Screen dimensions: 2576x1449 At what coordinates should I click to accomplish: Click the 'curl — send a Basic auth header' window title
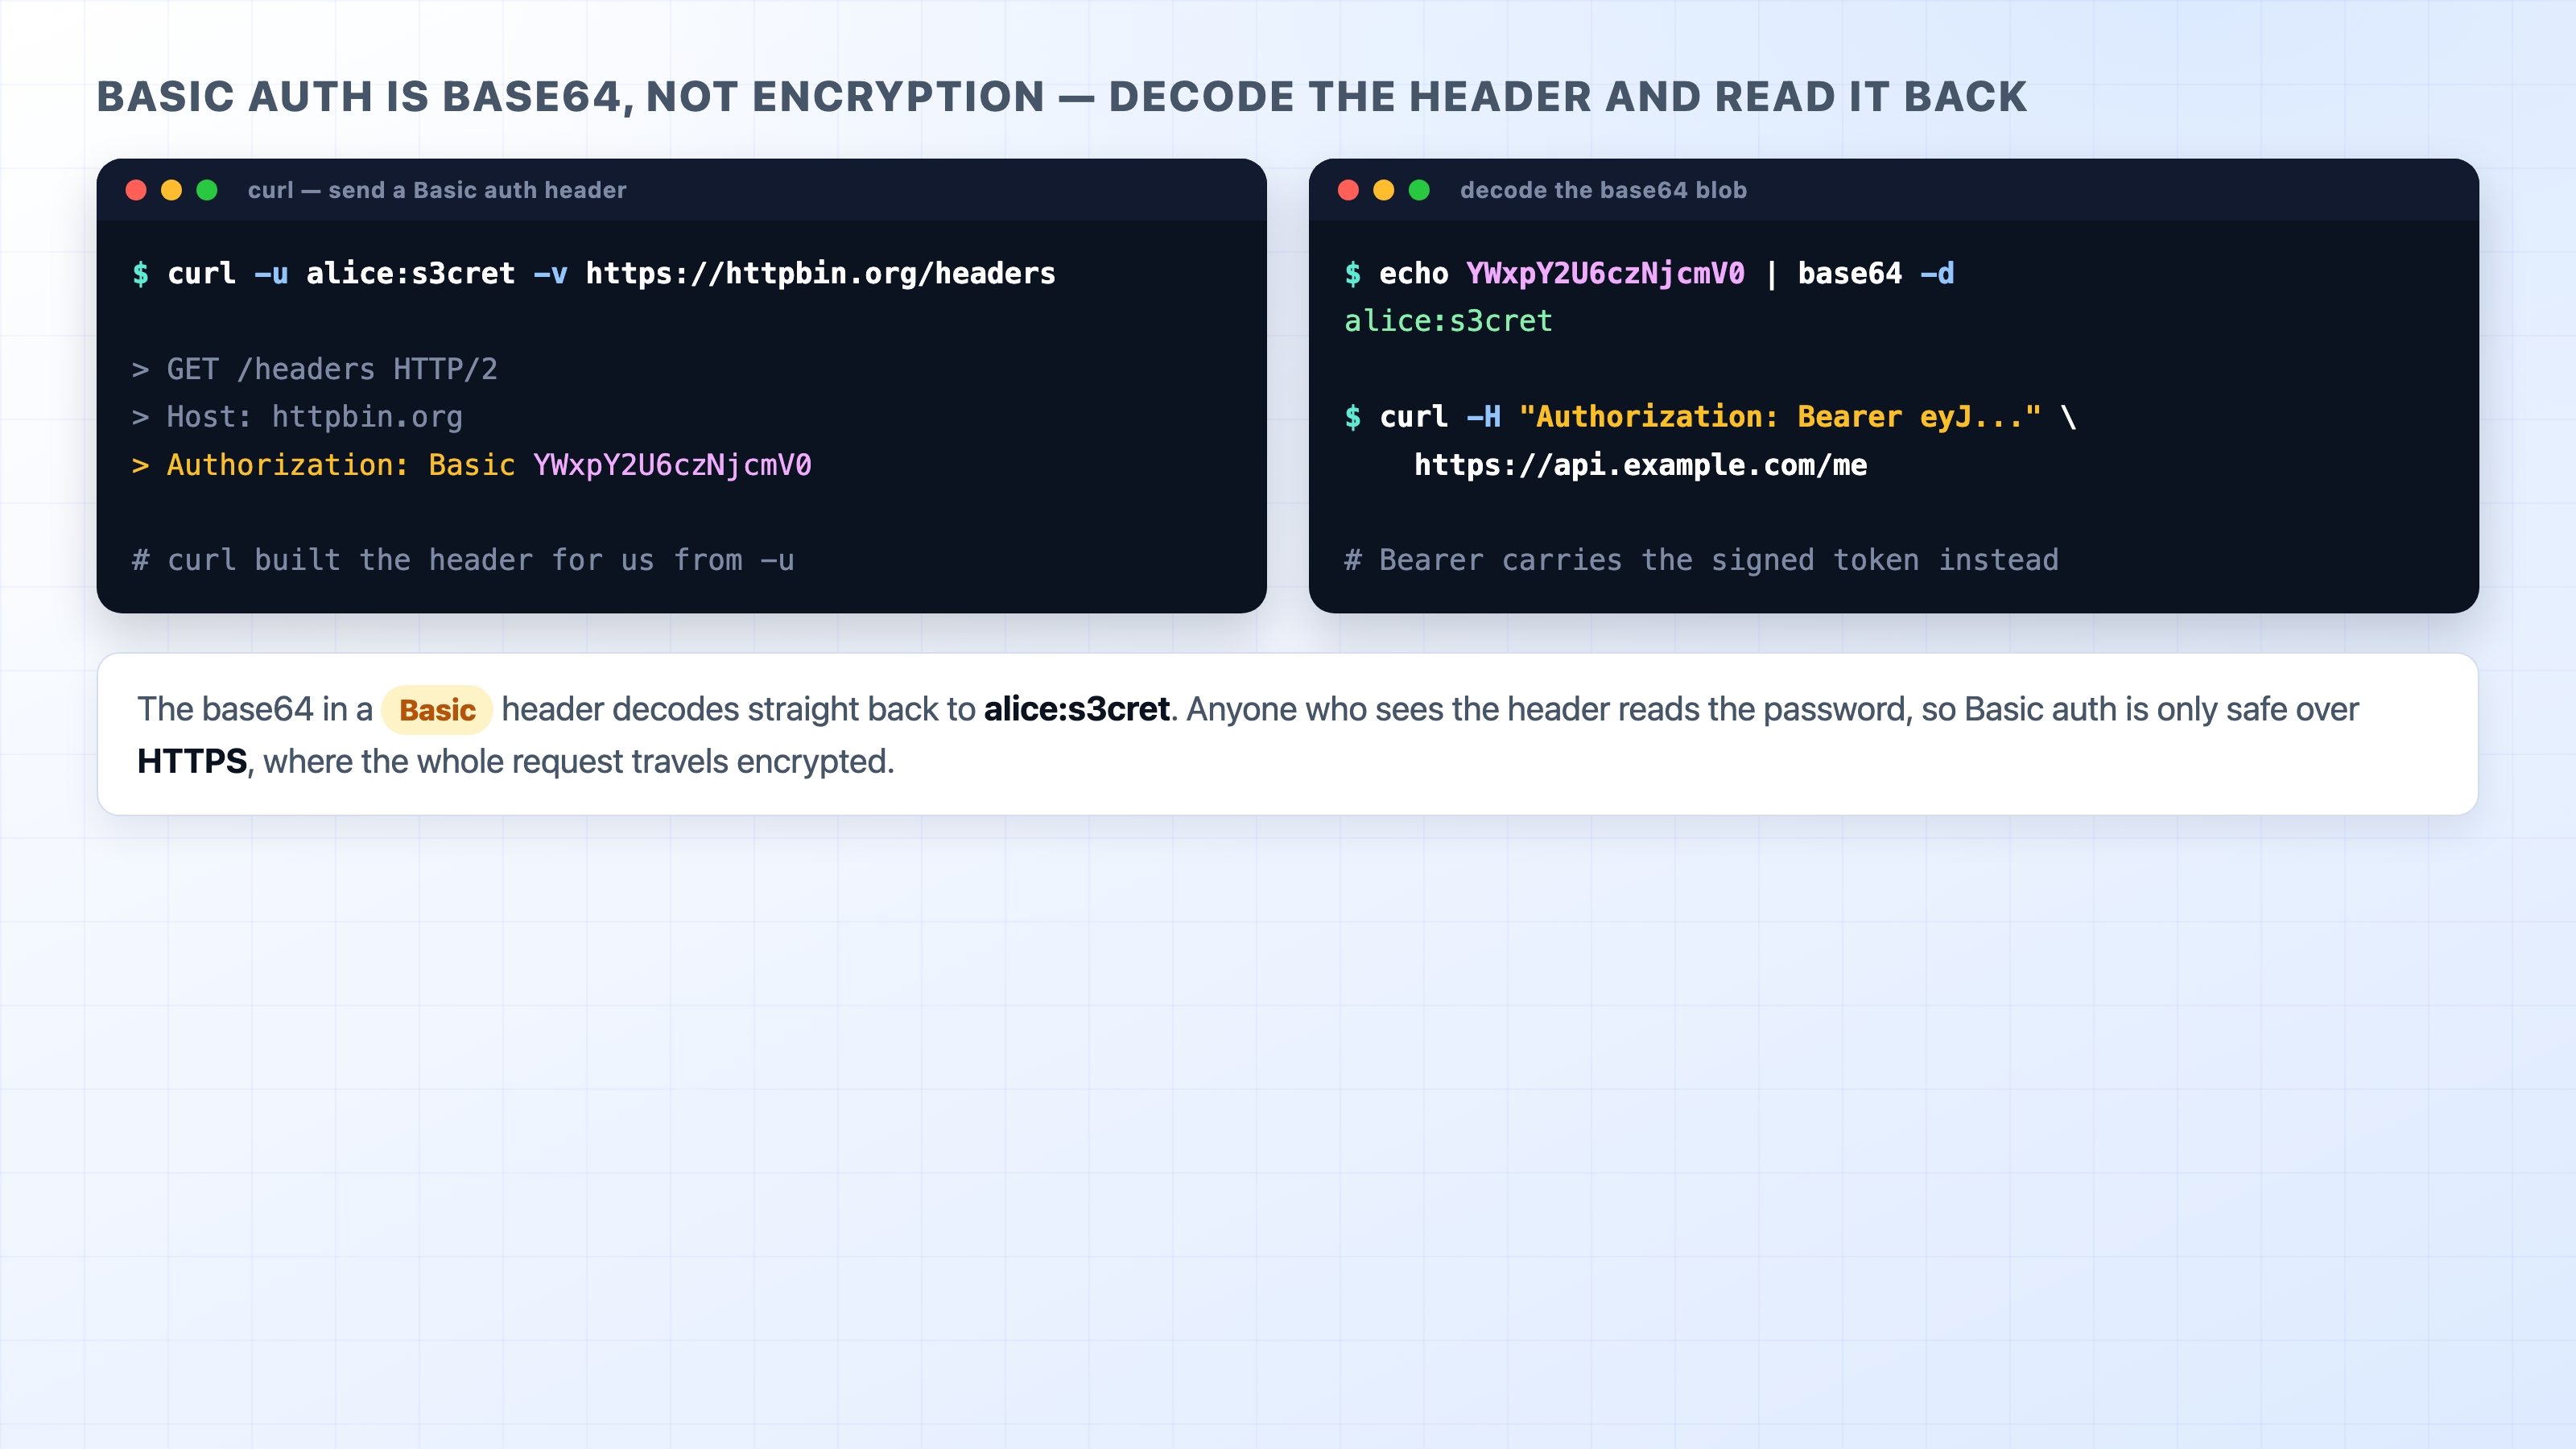coord(437,190)
